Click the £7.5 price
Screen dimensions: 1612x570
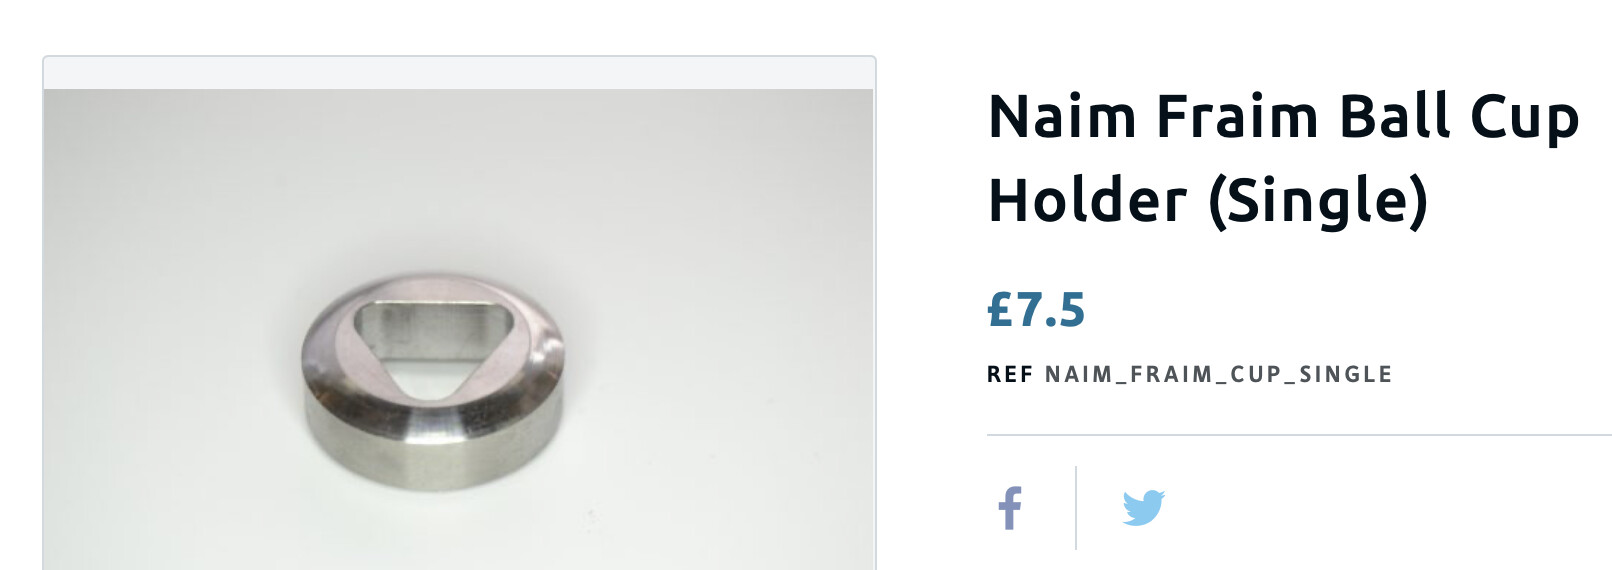point(1036,310)
